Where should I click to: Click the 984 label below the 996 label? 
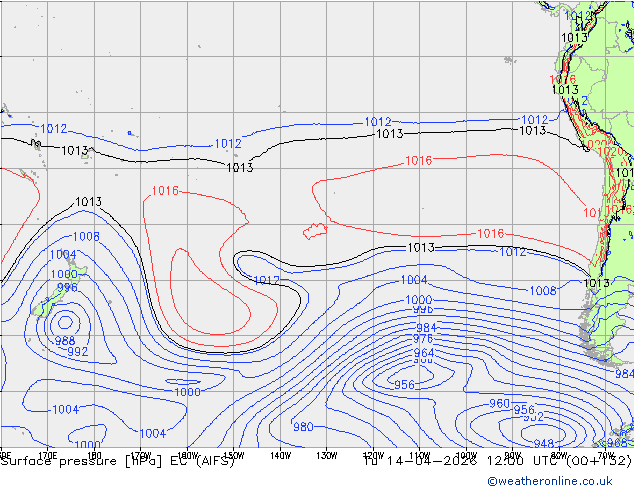point(426,327)
